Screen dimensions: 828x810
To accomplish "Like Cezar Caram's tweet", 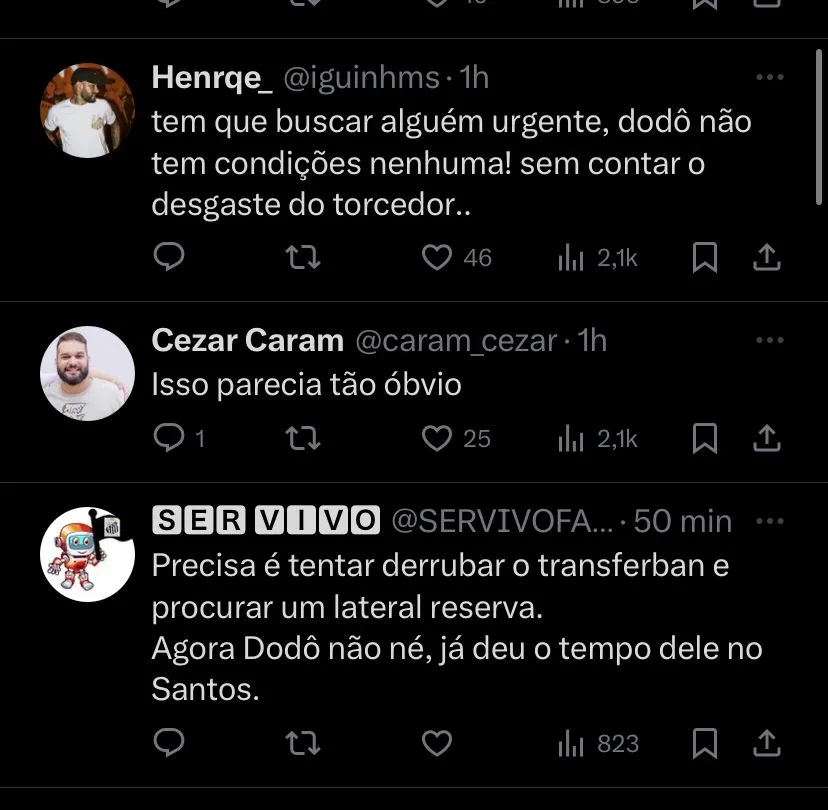I will 437,438.
